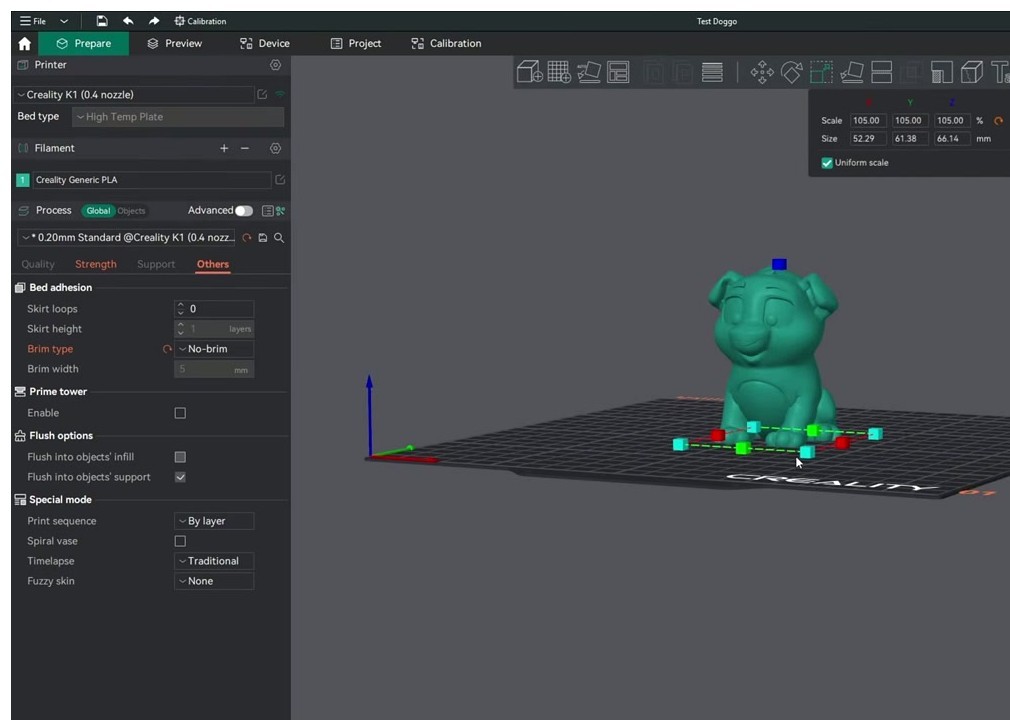Click the Redo arrow icon
The width and height of the screenshot is (1010, 720).
[153, 21]
